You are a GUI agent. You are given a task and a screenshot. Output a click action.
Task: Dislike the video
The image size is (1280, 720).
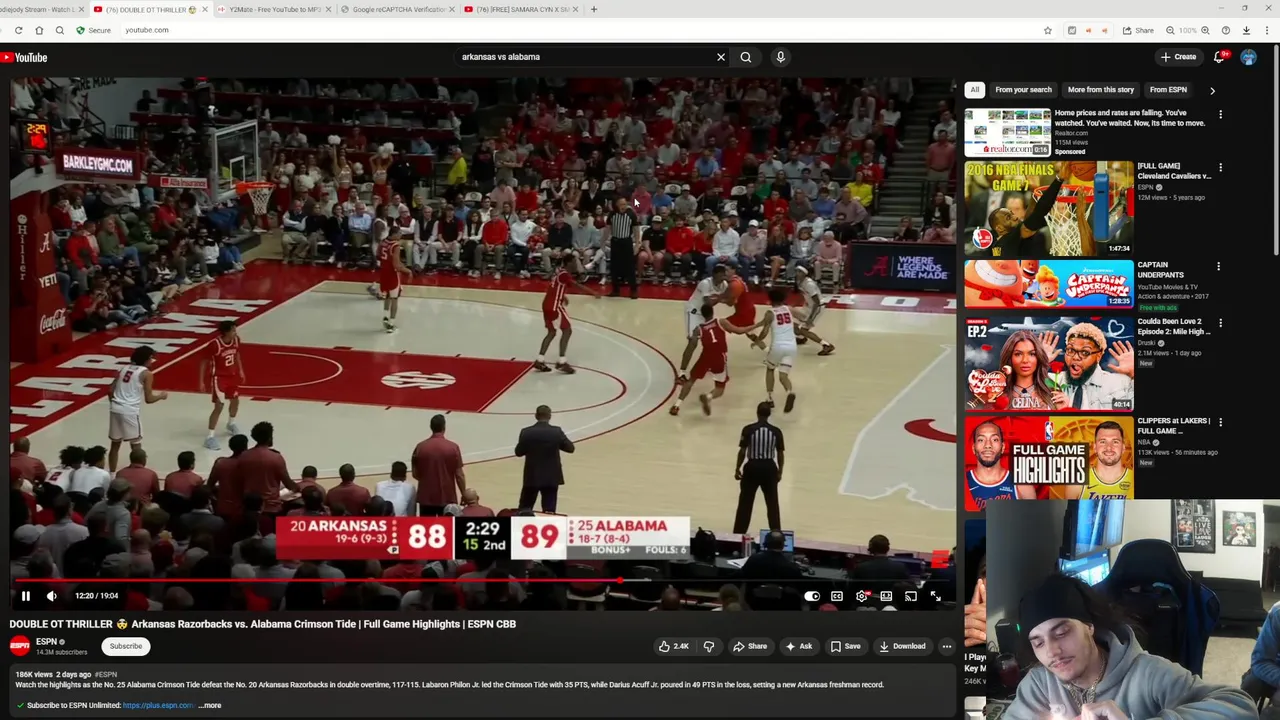709,646
